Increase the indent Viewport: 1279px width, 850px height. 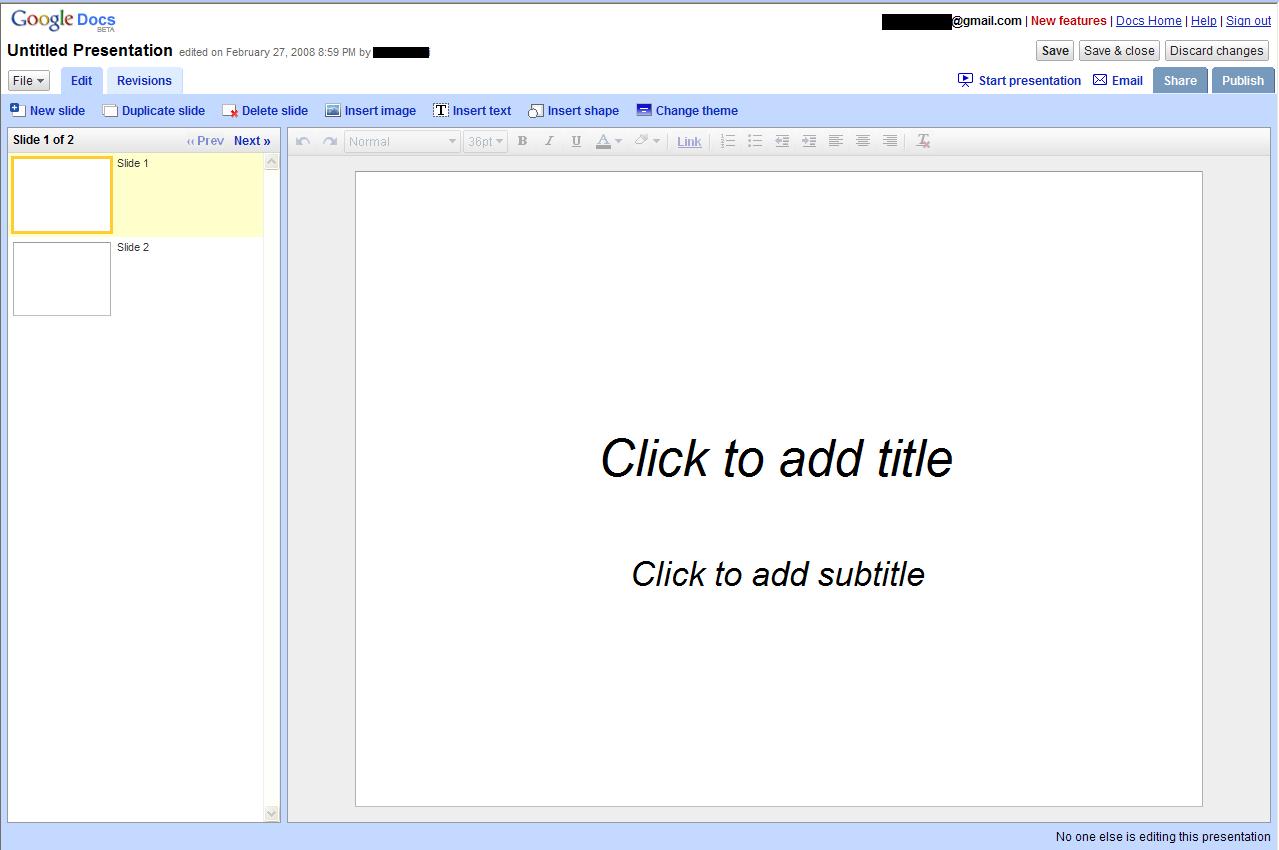click(x=809, y=141)
